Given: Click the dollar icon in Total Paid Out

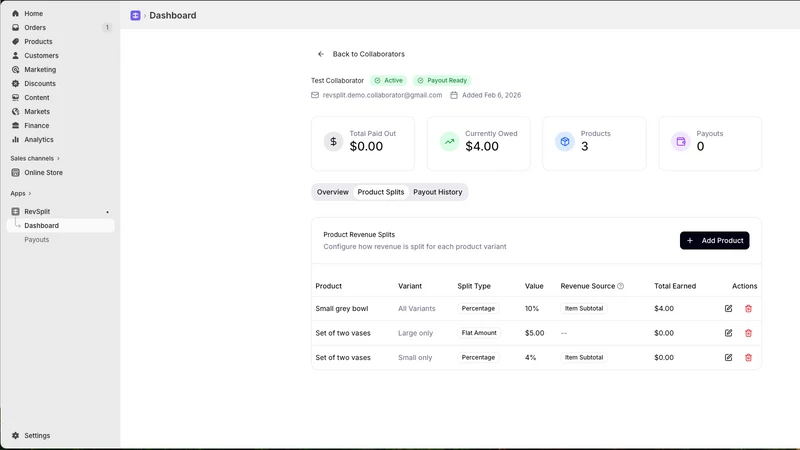Looking at the screenshot, I should click(333, 141).
